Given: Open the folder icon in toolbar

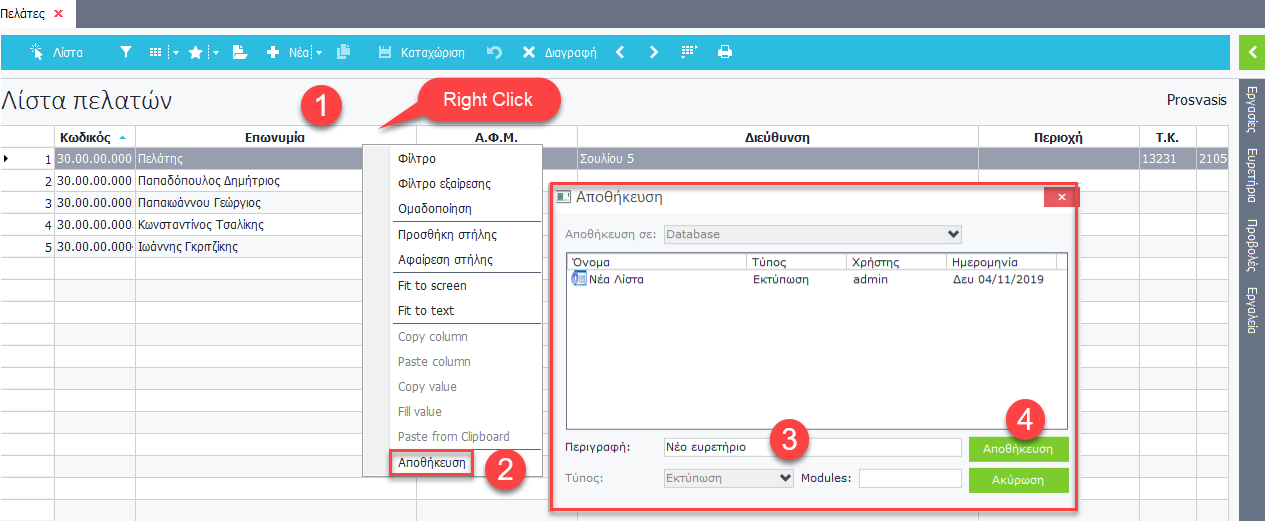Looking at the screenshot, I should pyautogui.click(x=240, y=52).
